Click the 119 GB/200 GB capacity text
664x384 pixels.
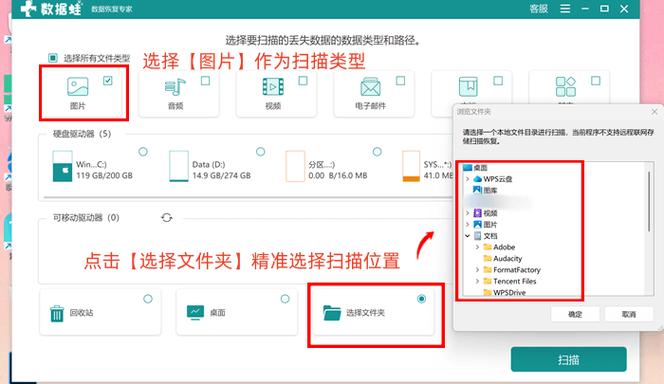[x=105, y=175]
